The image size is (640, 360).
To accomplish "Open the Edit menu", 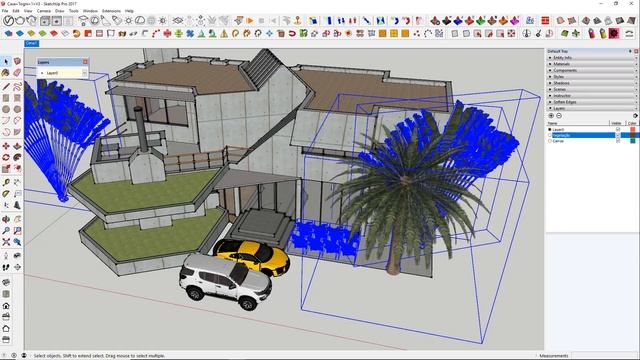I will point(16,11).
